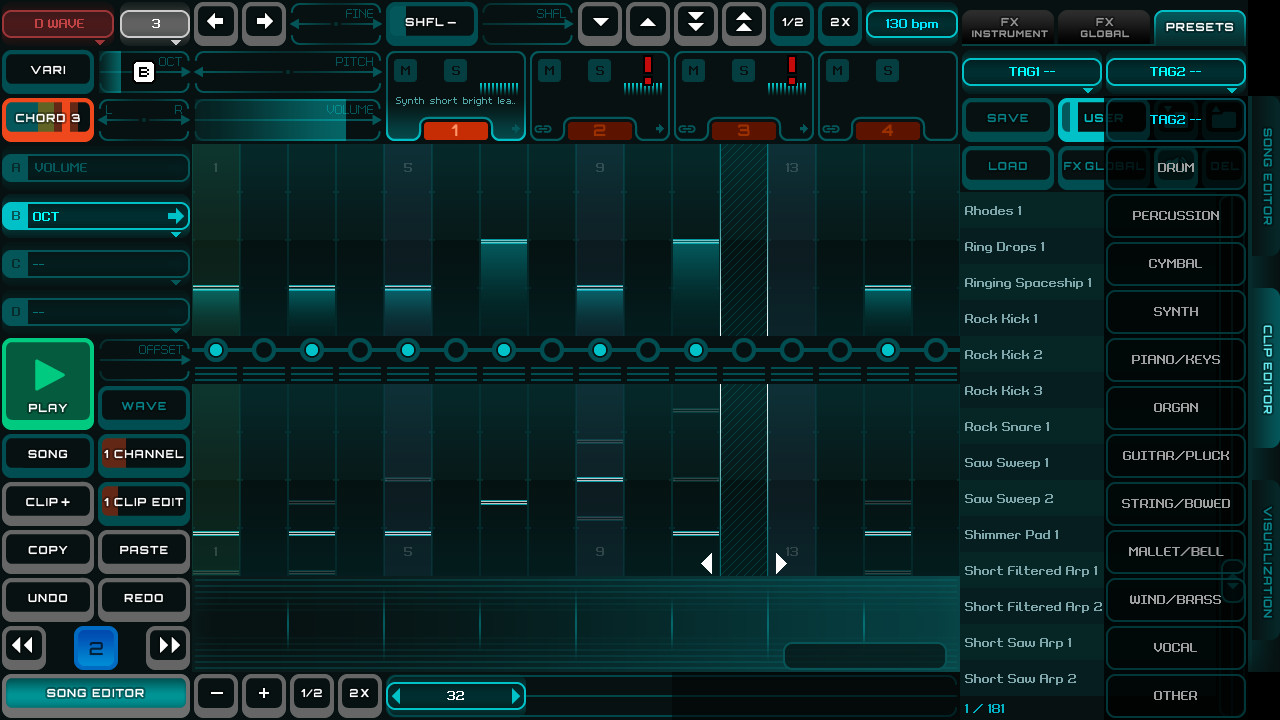
Task: Open the TAG2 dropdown
Action: 1176,72
